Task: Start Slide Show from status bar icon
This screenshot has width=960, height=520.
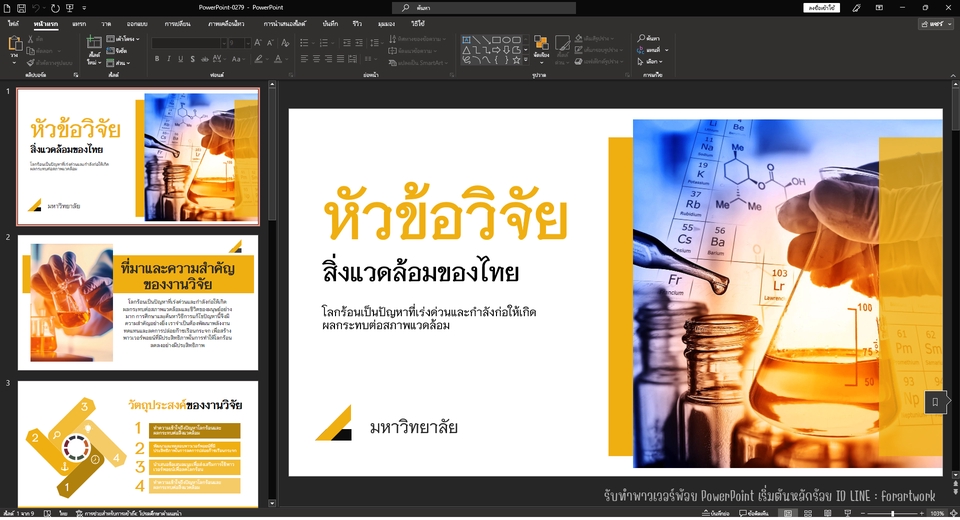Action: [848, 513]
